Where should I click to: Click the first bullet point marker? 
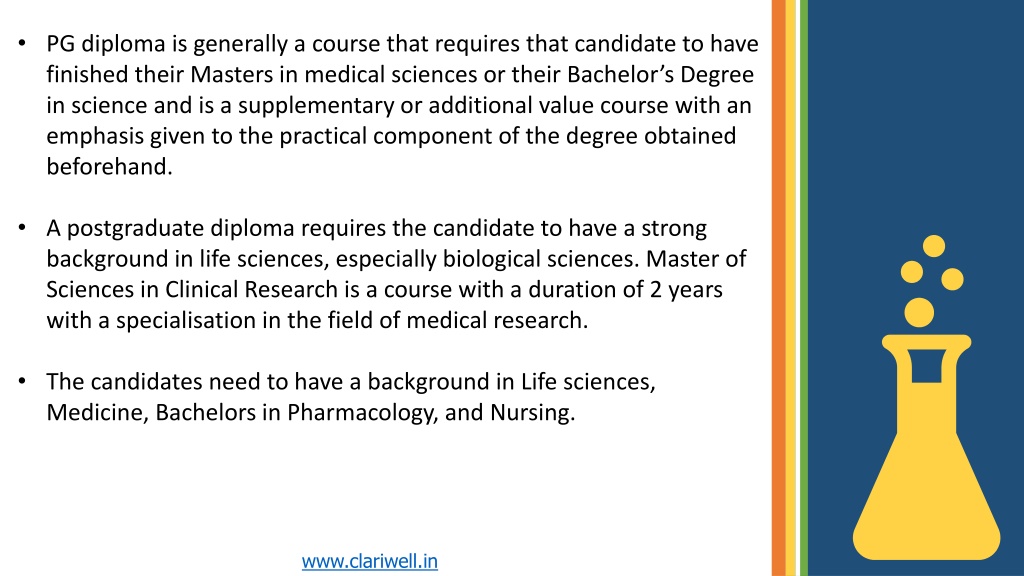[x=22, y=44]
